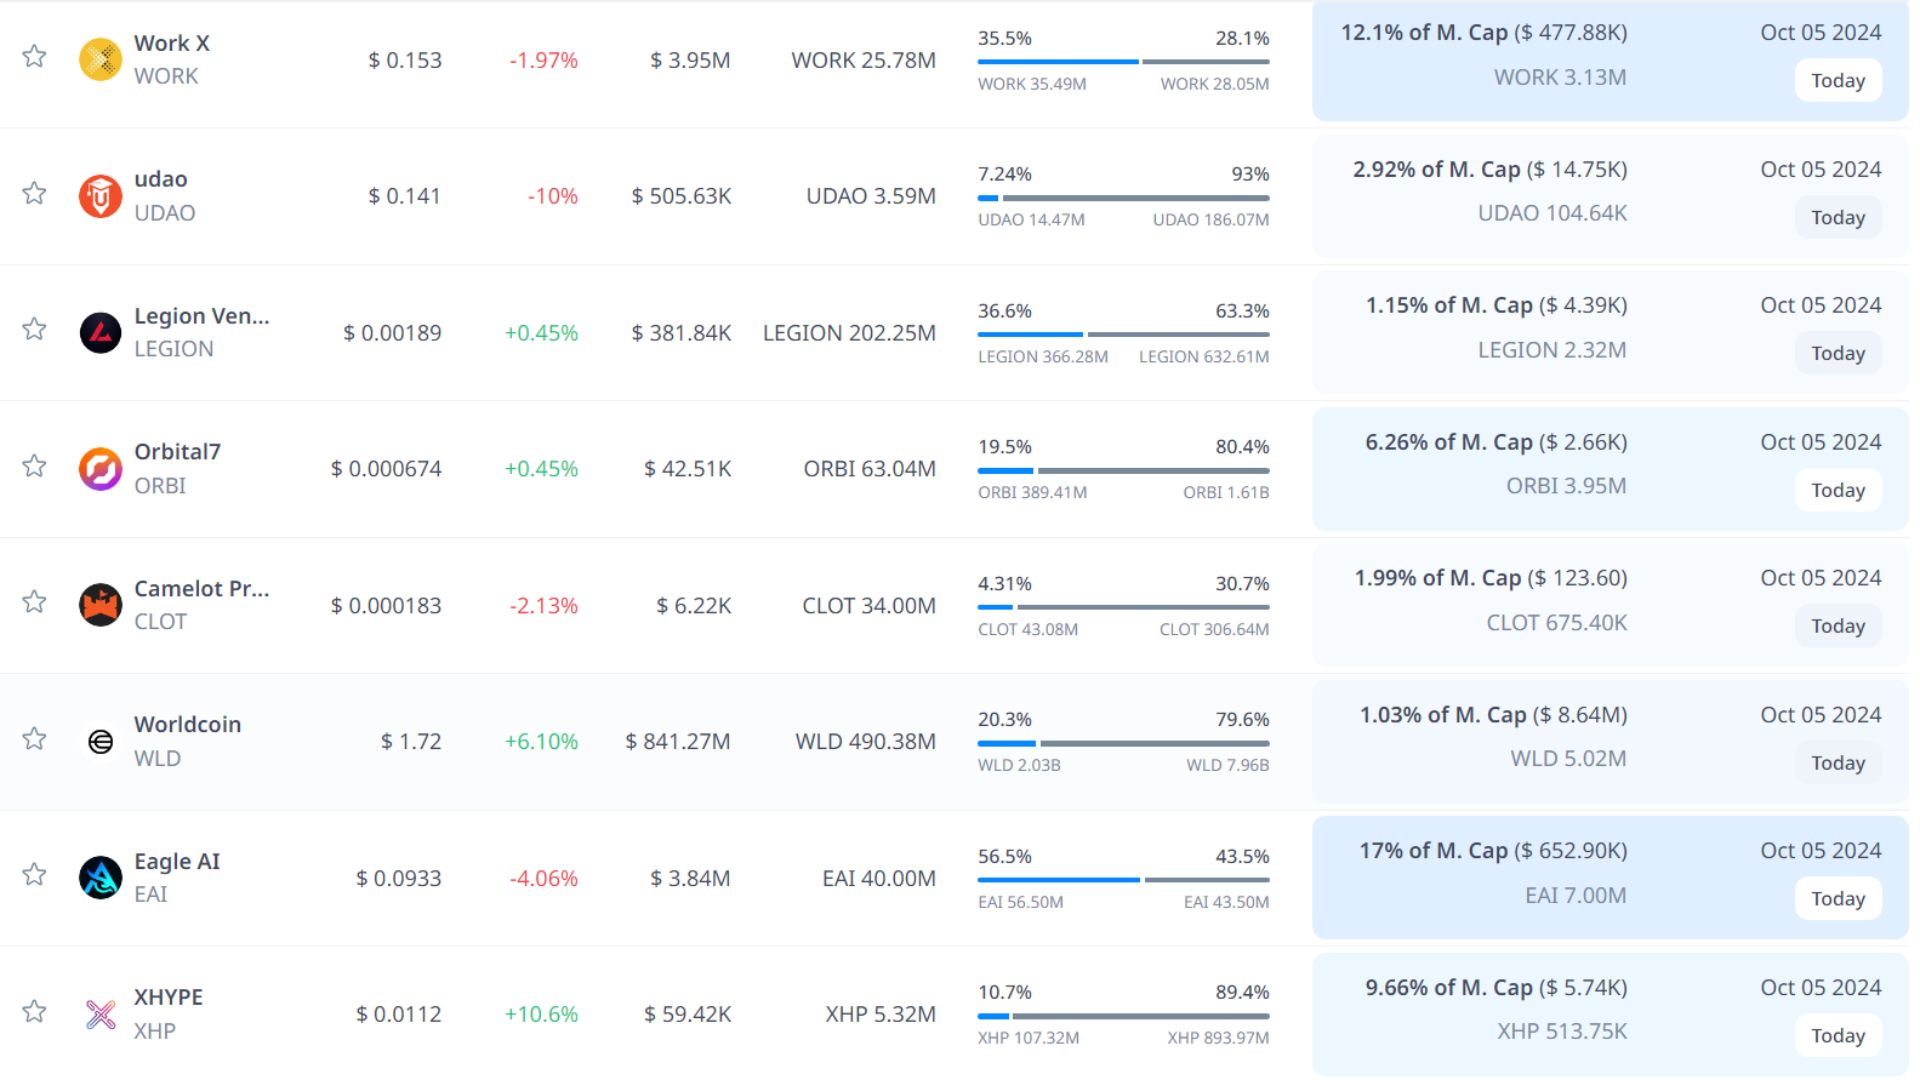This screenshot has width=1920, height=1080.
Task: Star the XHYPE row as favorite
Action: pyautogui.click(x=35, y=1011)
